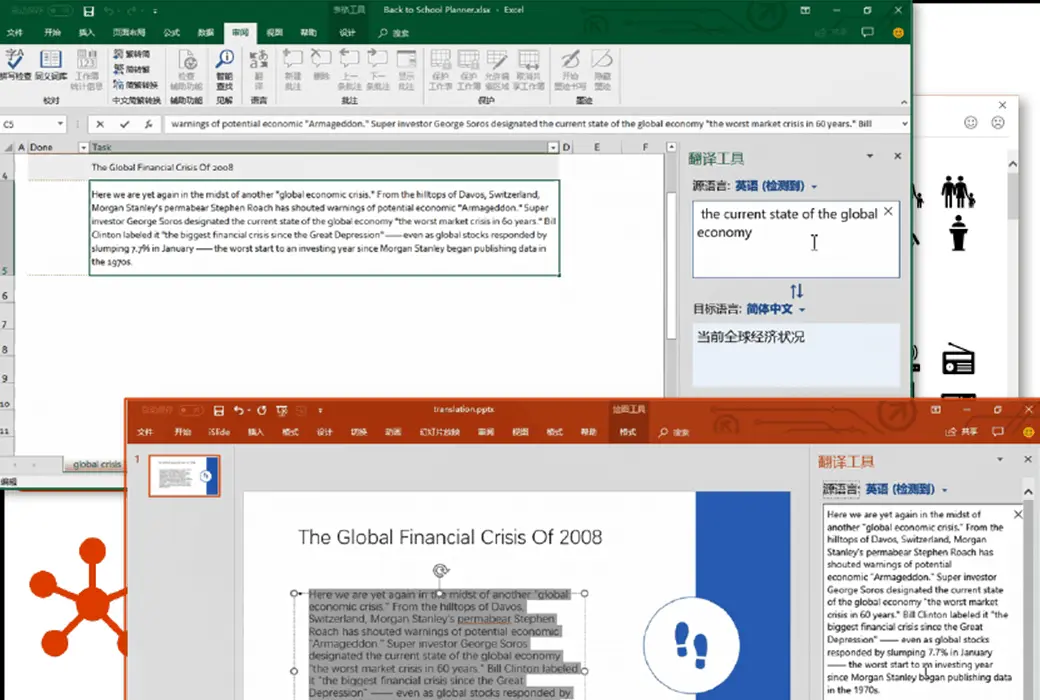The height and width of the screenshot is (700, 1040).
Task: Customize Excel Quick Access Toolbar dropdown
Action: click(155, 11)
